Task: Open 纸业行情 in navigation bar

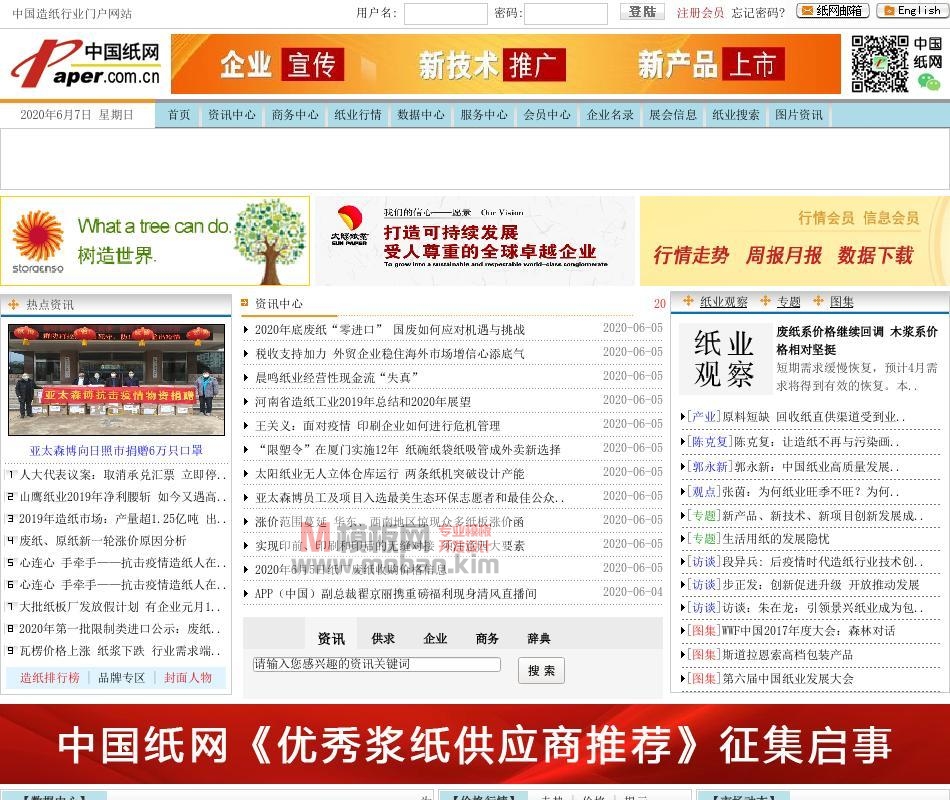Action: pyautogui.click(x=357, y=115)
